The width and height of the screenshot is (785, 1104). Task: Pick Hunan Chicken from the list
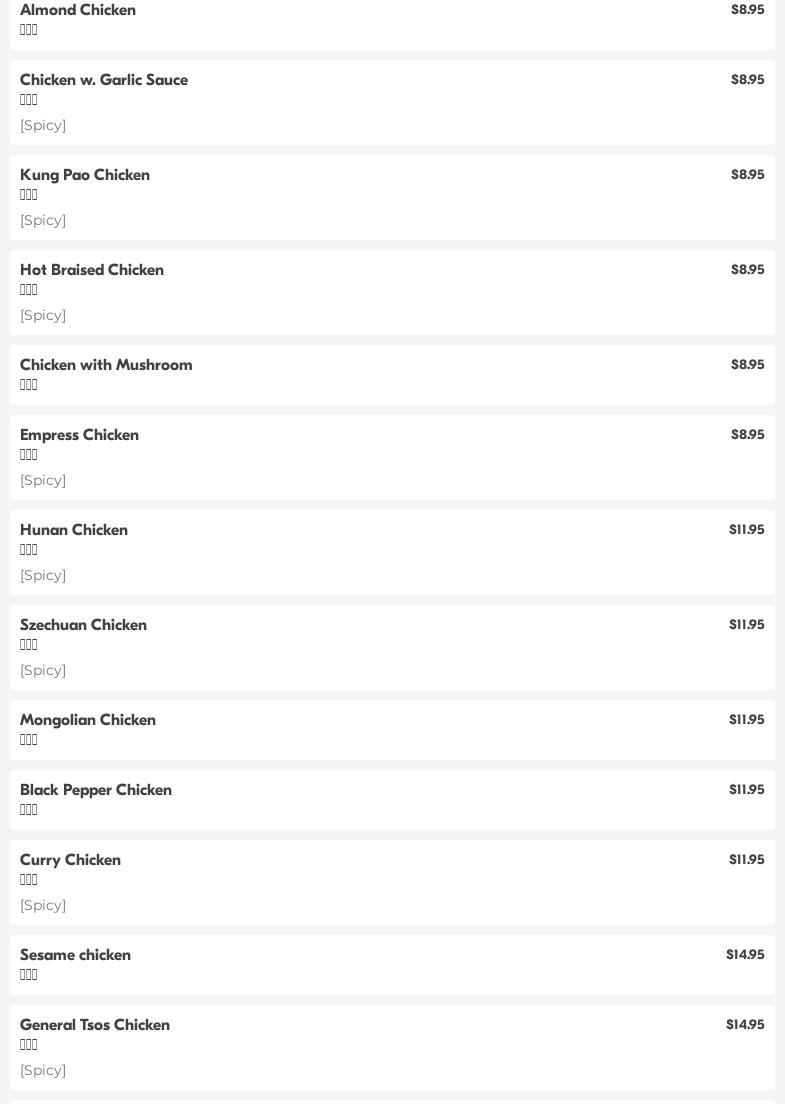(74, 530)
